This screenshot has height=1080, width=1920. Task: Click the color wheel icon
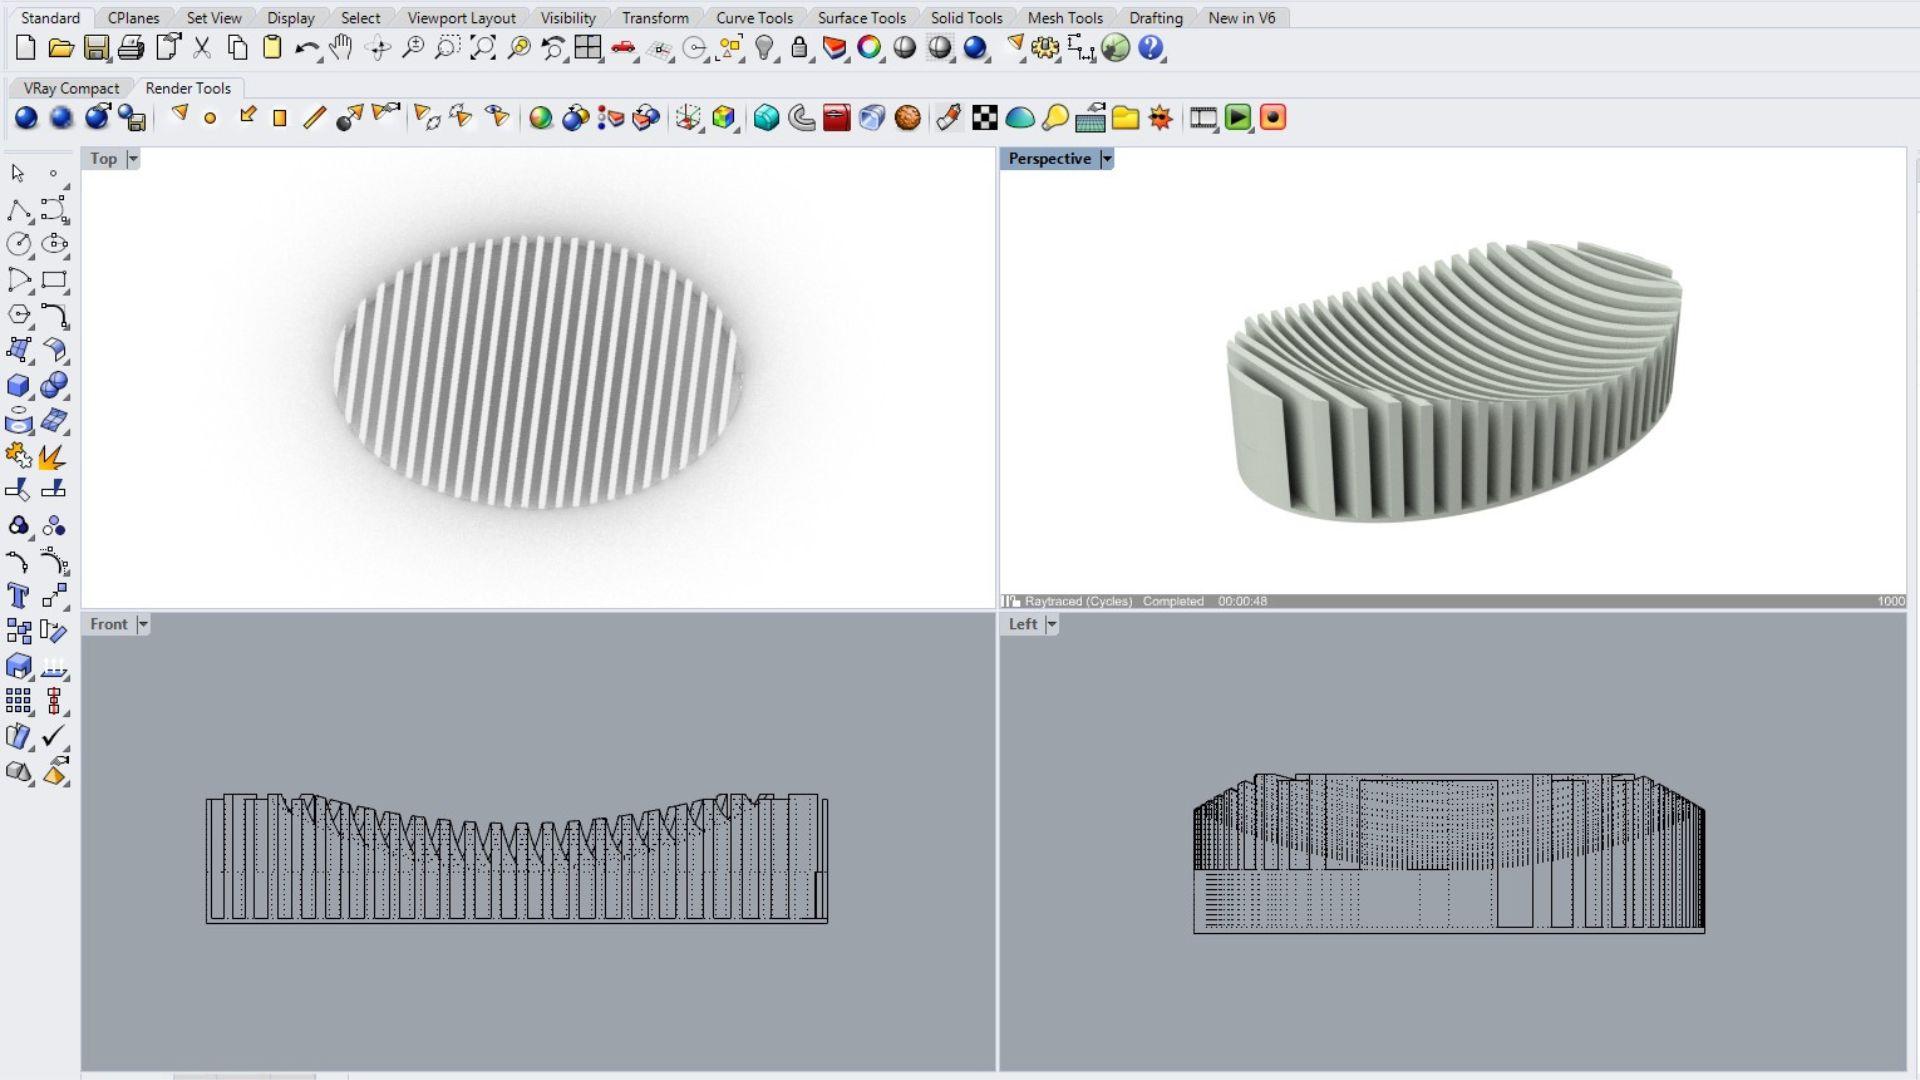(869, 48)
